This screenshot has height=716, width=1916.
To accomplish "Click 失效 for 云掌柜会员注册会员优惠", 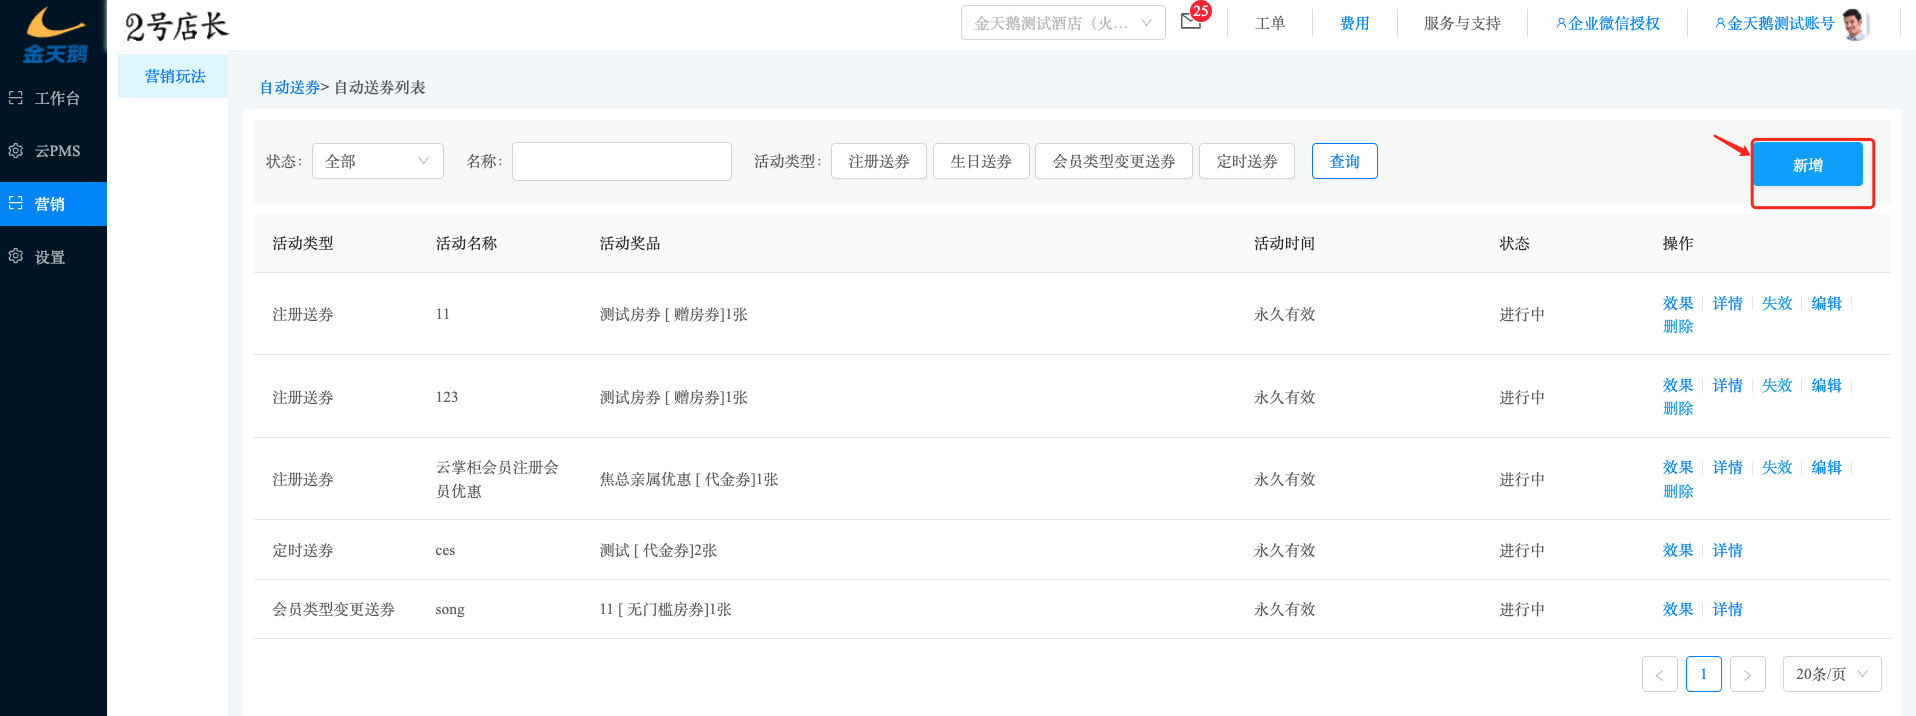I will coord(1776,467).
